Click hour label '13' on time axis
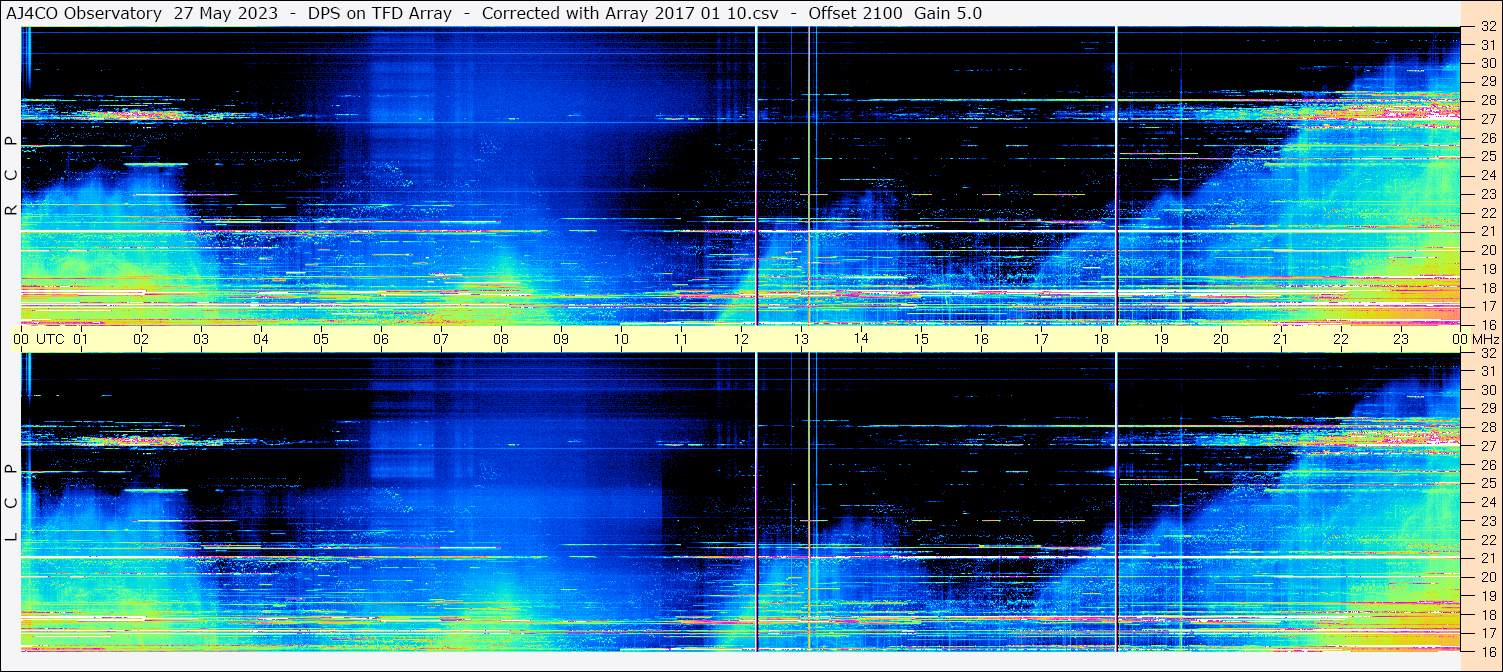The height and width of the screenshot is (672, 1503). tap(801, 339)
